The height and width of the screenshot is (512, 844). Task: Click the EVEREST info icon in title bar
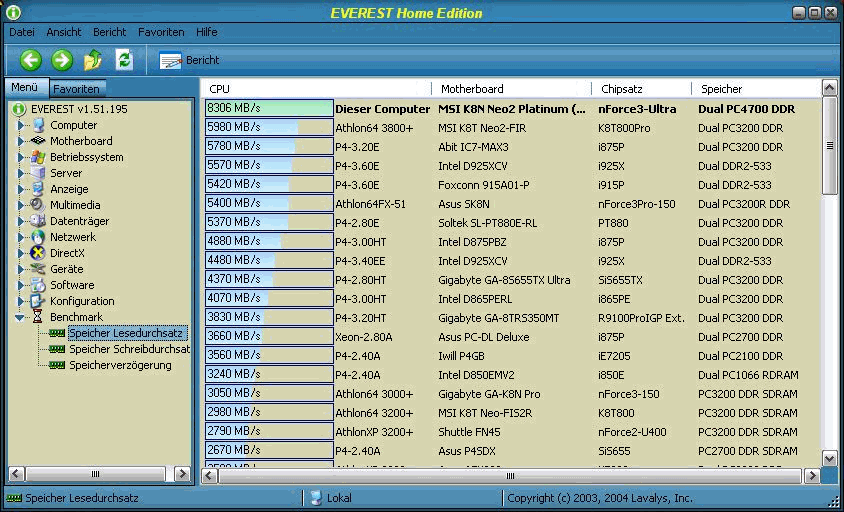point(13,12)
